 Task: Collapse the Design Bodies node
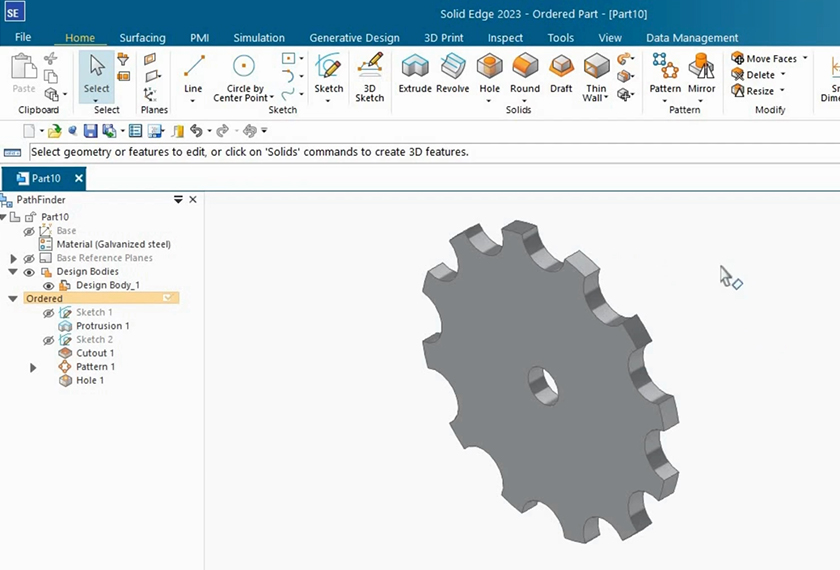pos(13,272)
